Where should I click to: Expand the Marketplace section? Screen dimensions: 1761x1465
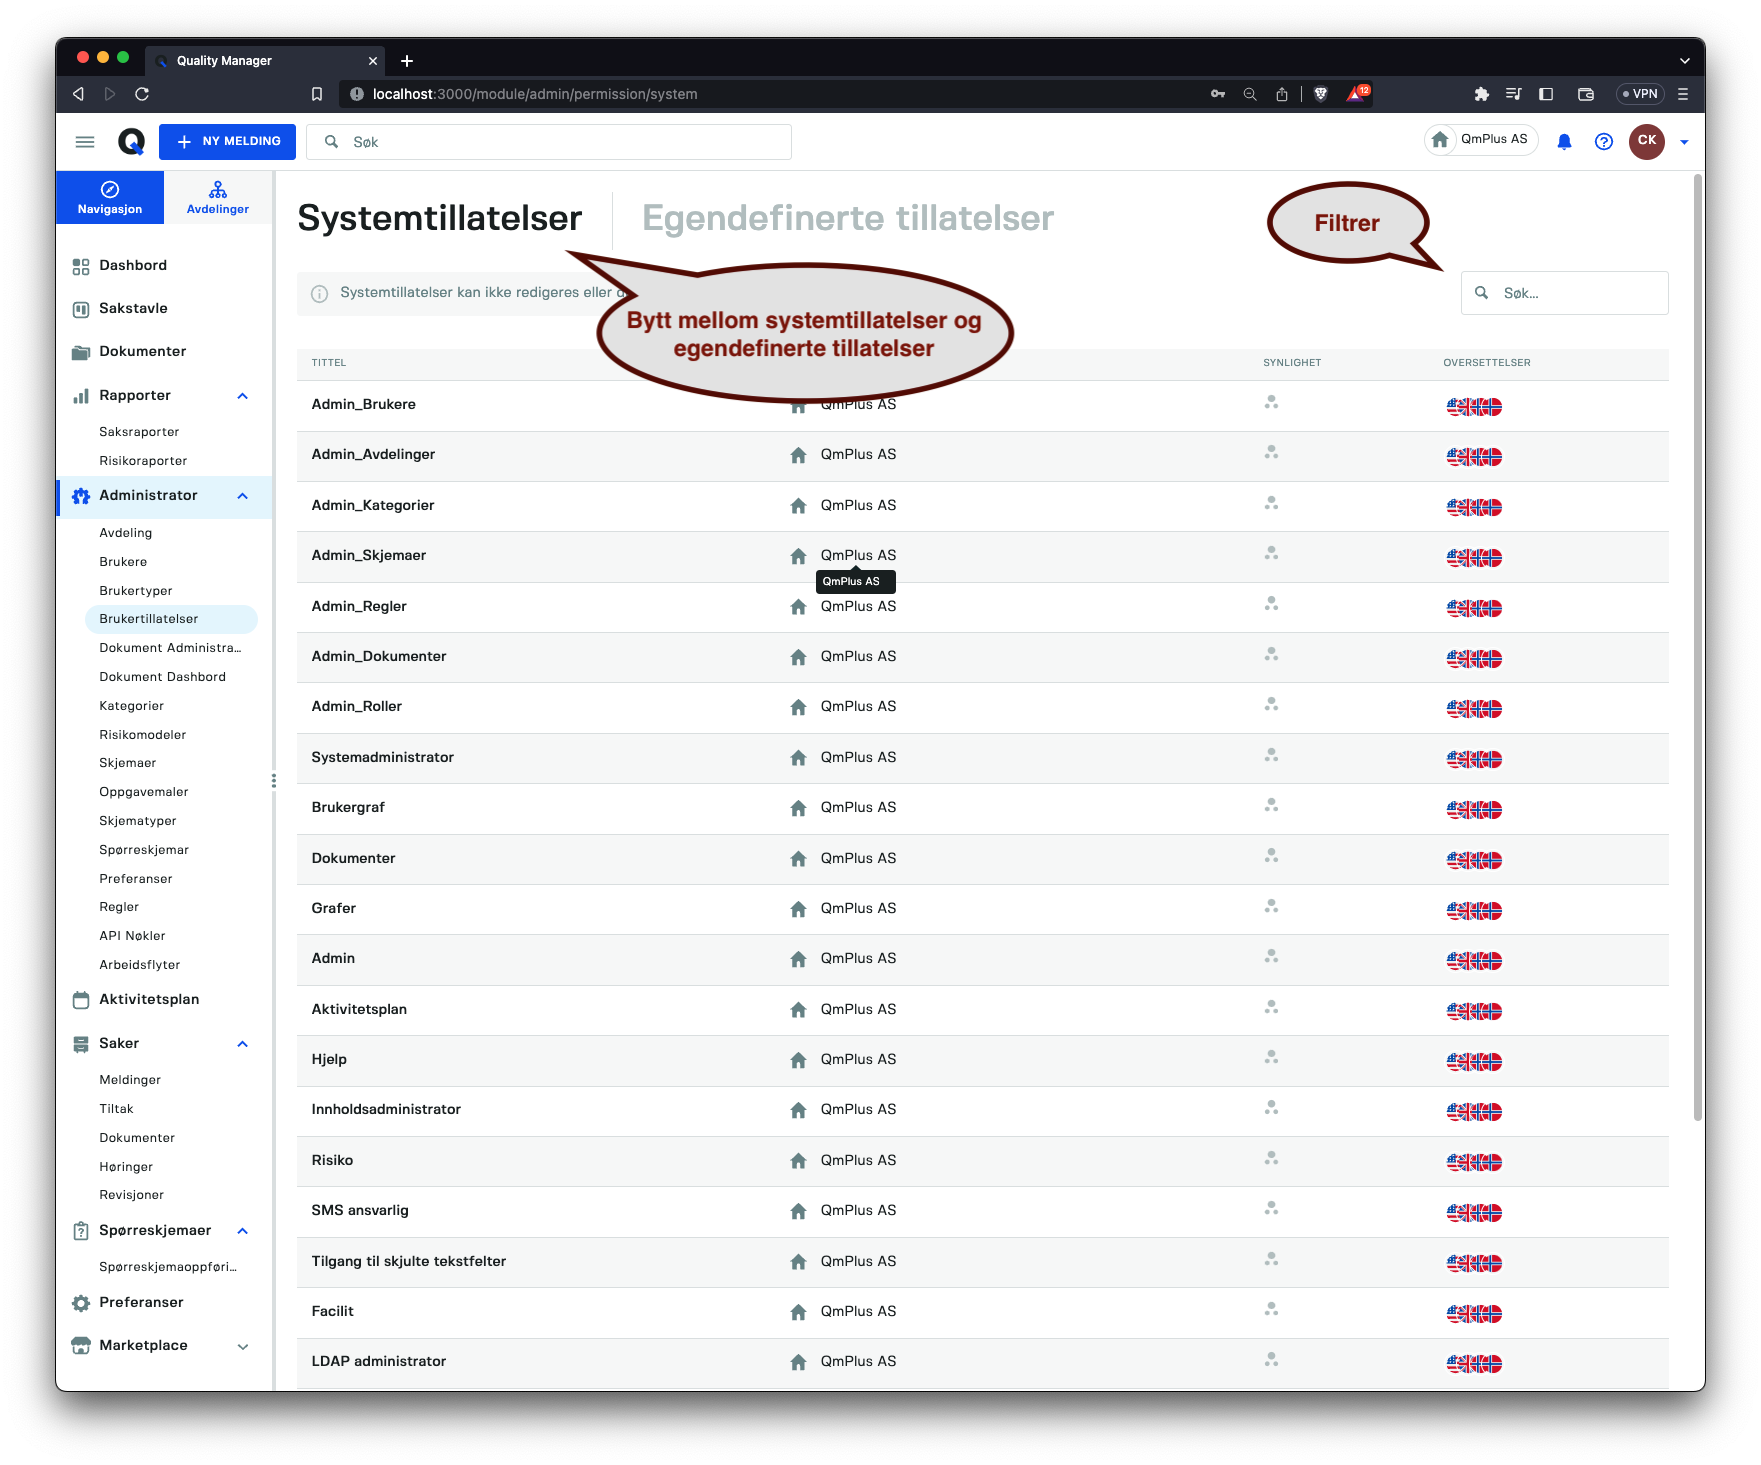pyautogui.click(x=242, y=1346)
